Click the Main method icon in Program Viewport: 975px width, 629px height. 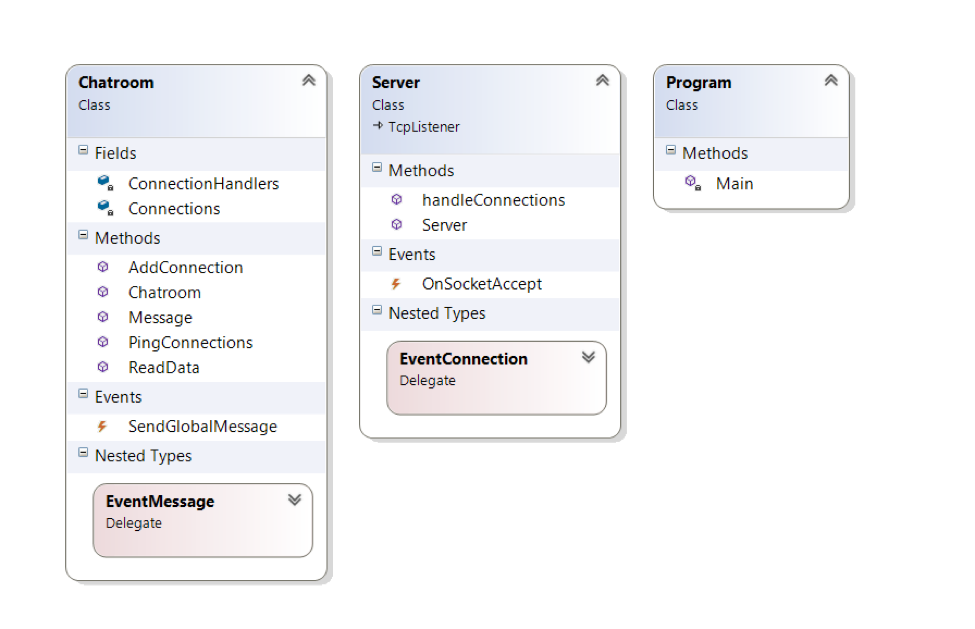point(692,183)
